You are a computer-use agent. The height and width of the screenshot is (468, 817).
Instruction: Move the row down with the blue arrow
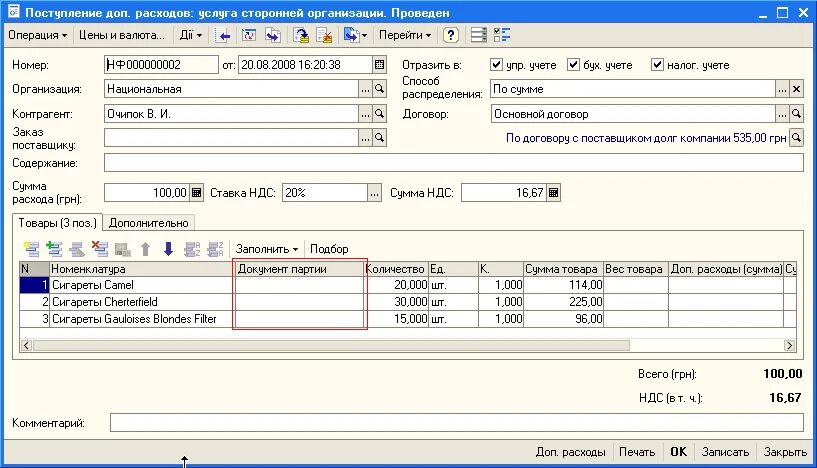point(168,249)
